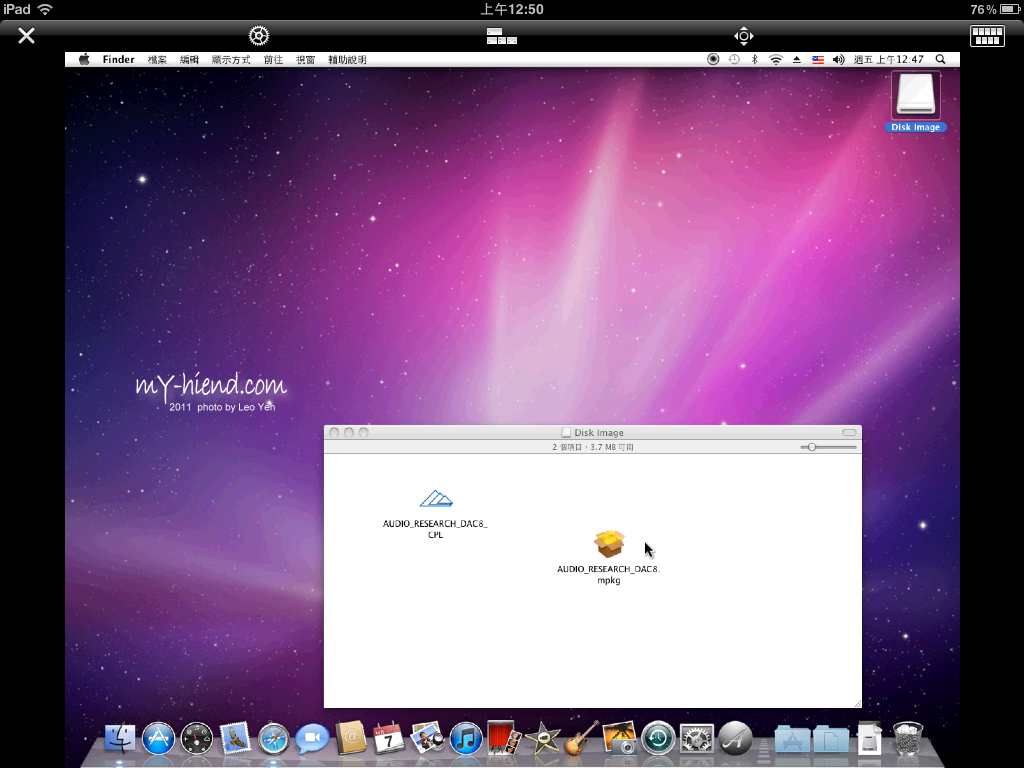
Task: Show the modifier keys panel icon
Action: (502, 36)
